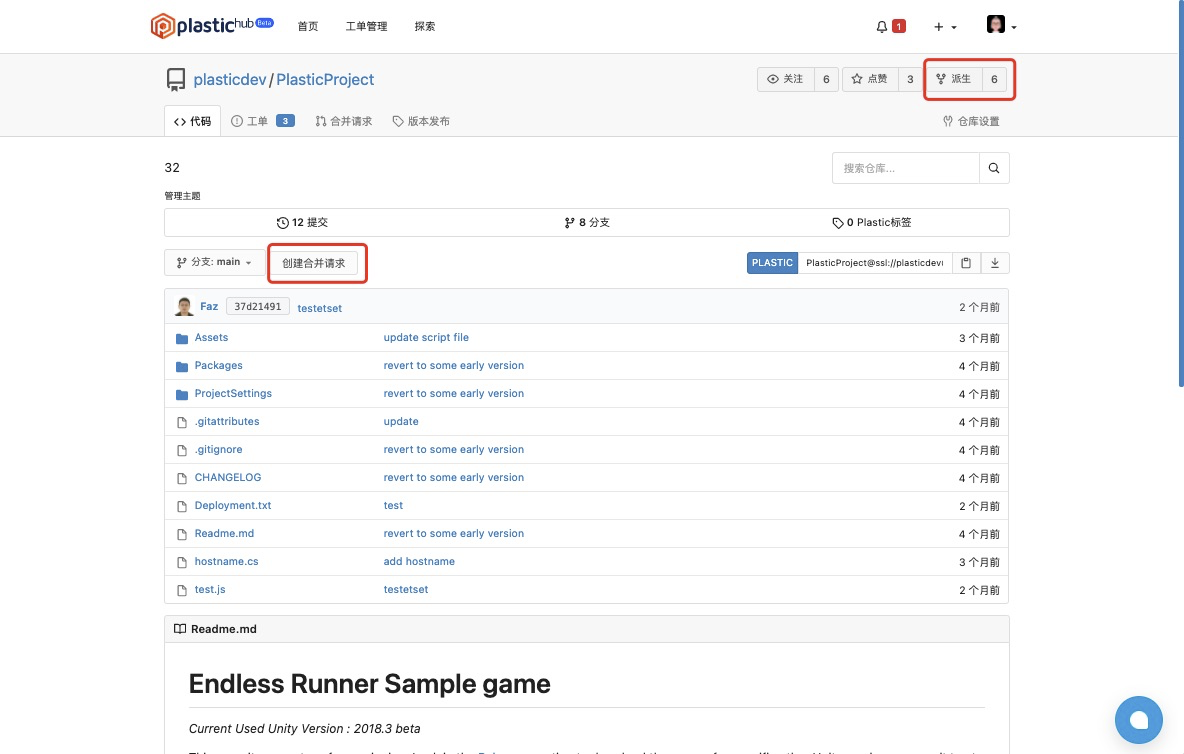Viewport: 1184px width, 754px height.
Task: Open stars count 3 next to 点赞
Action: coord(910,79)
